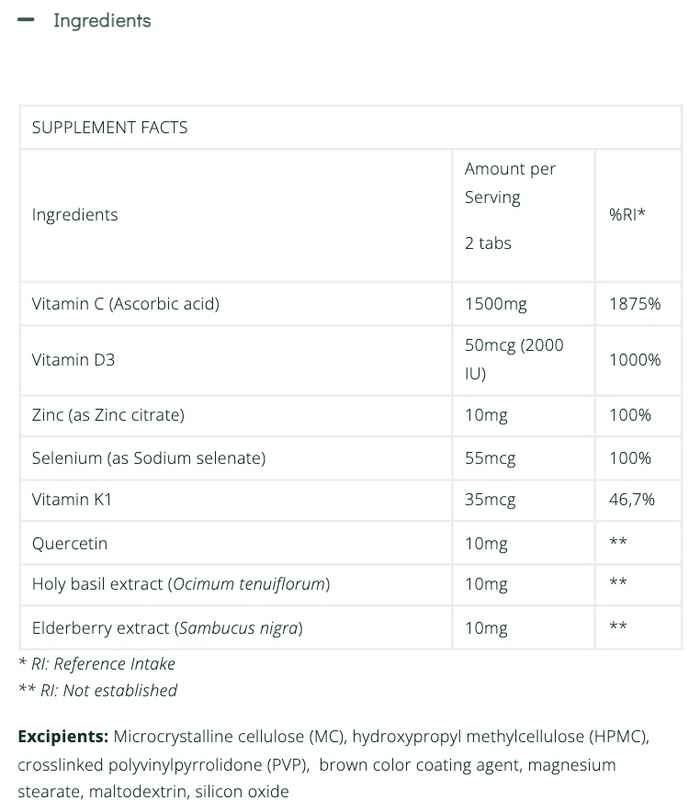
Task: Click the SUPPLEMENT FACTS table header
Action: coord(110,127)
